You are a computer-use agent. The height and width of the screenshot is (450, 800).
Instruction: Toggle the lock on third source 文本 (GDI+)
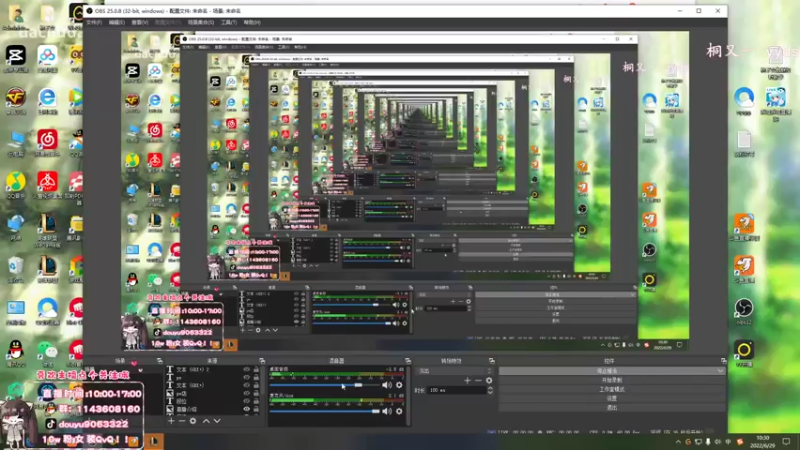tap(256, 385)
